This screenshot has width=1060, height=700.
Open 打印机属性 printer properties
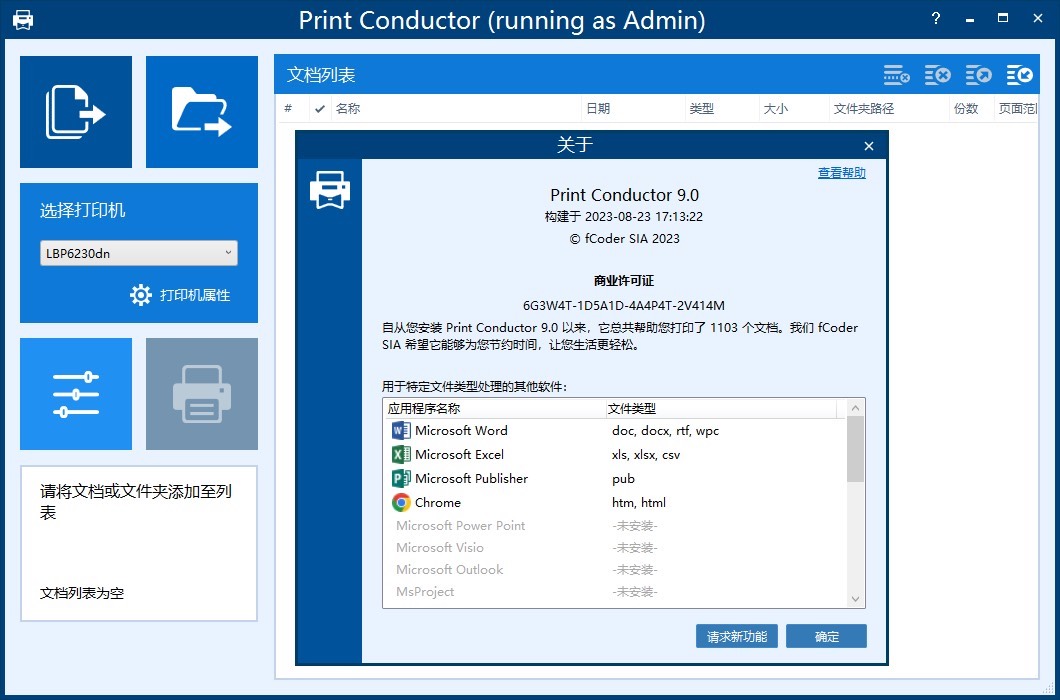pyautogui.click(x=195, y=296)
